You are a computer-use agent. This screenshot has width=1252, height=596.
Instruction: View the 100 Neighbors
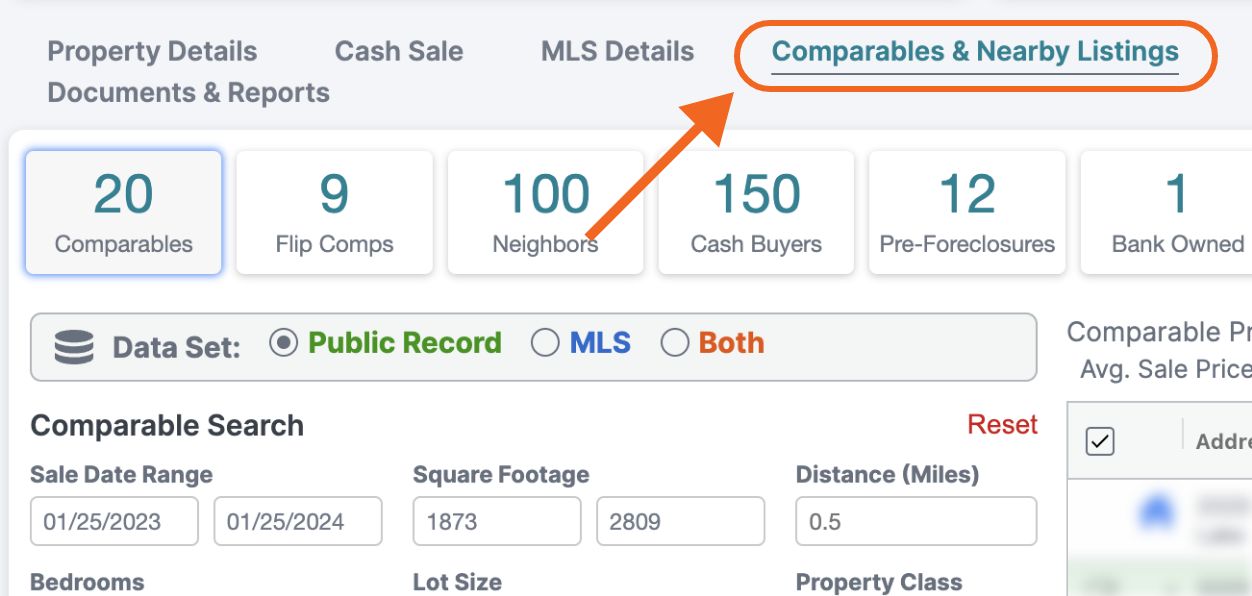point(545,211)
